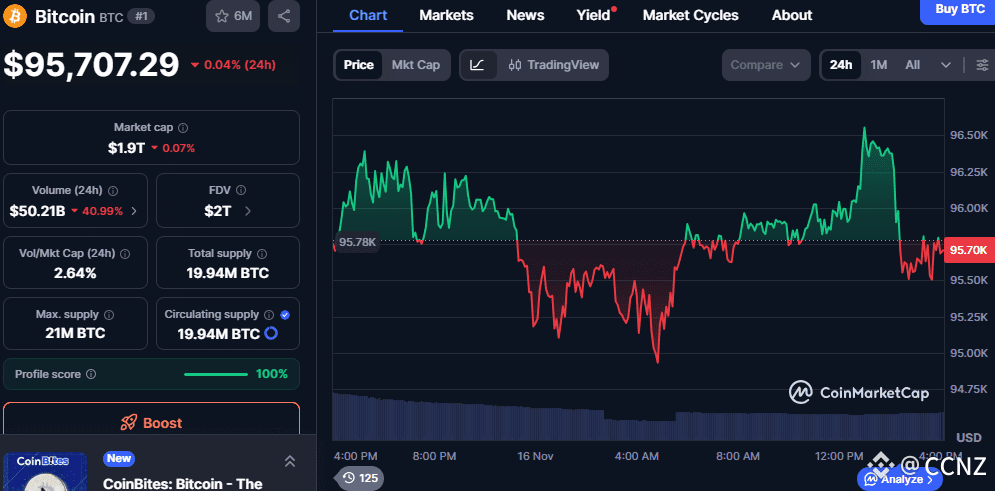Image resolution: width=995 pixels, height=491 pixels.
Task: Click the star watchlist button showing 6M
Action: tap(232, 16)
